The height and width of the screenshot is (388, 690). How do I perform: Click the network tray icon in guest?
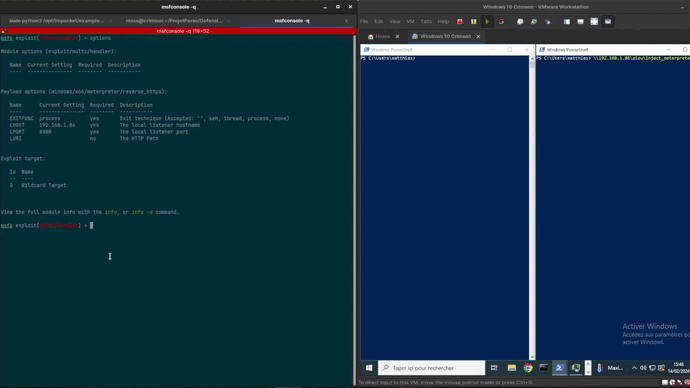[652, 368]
